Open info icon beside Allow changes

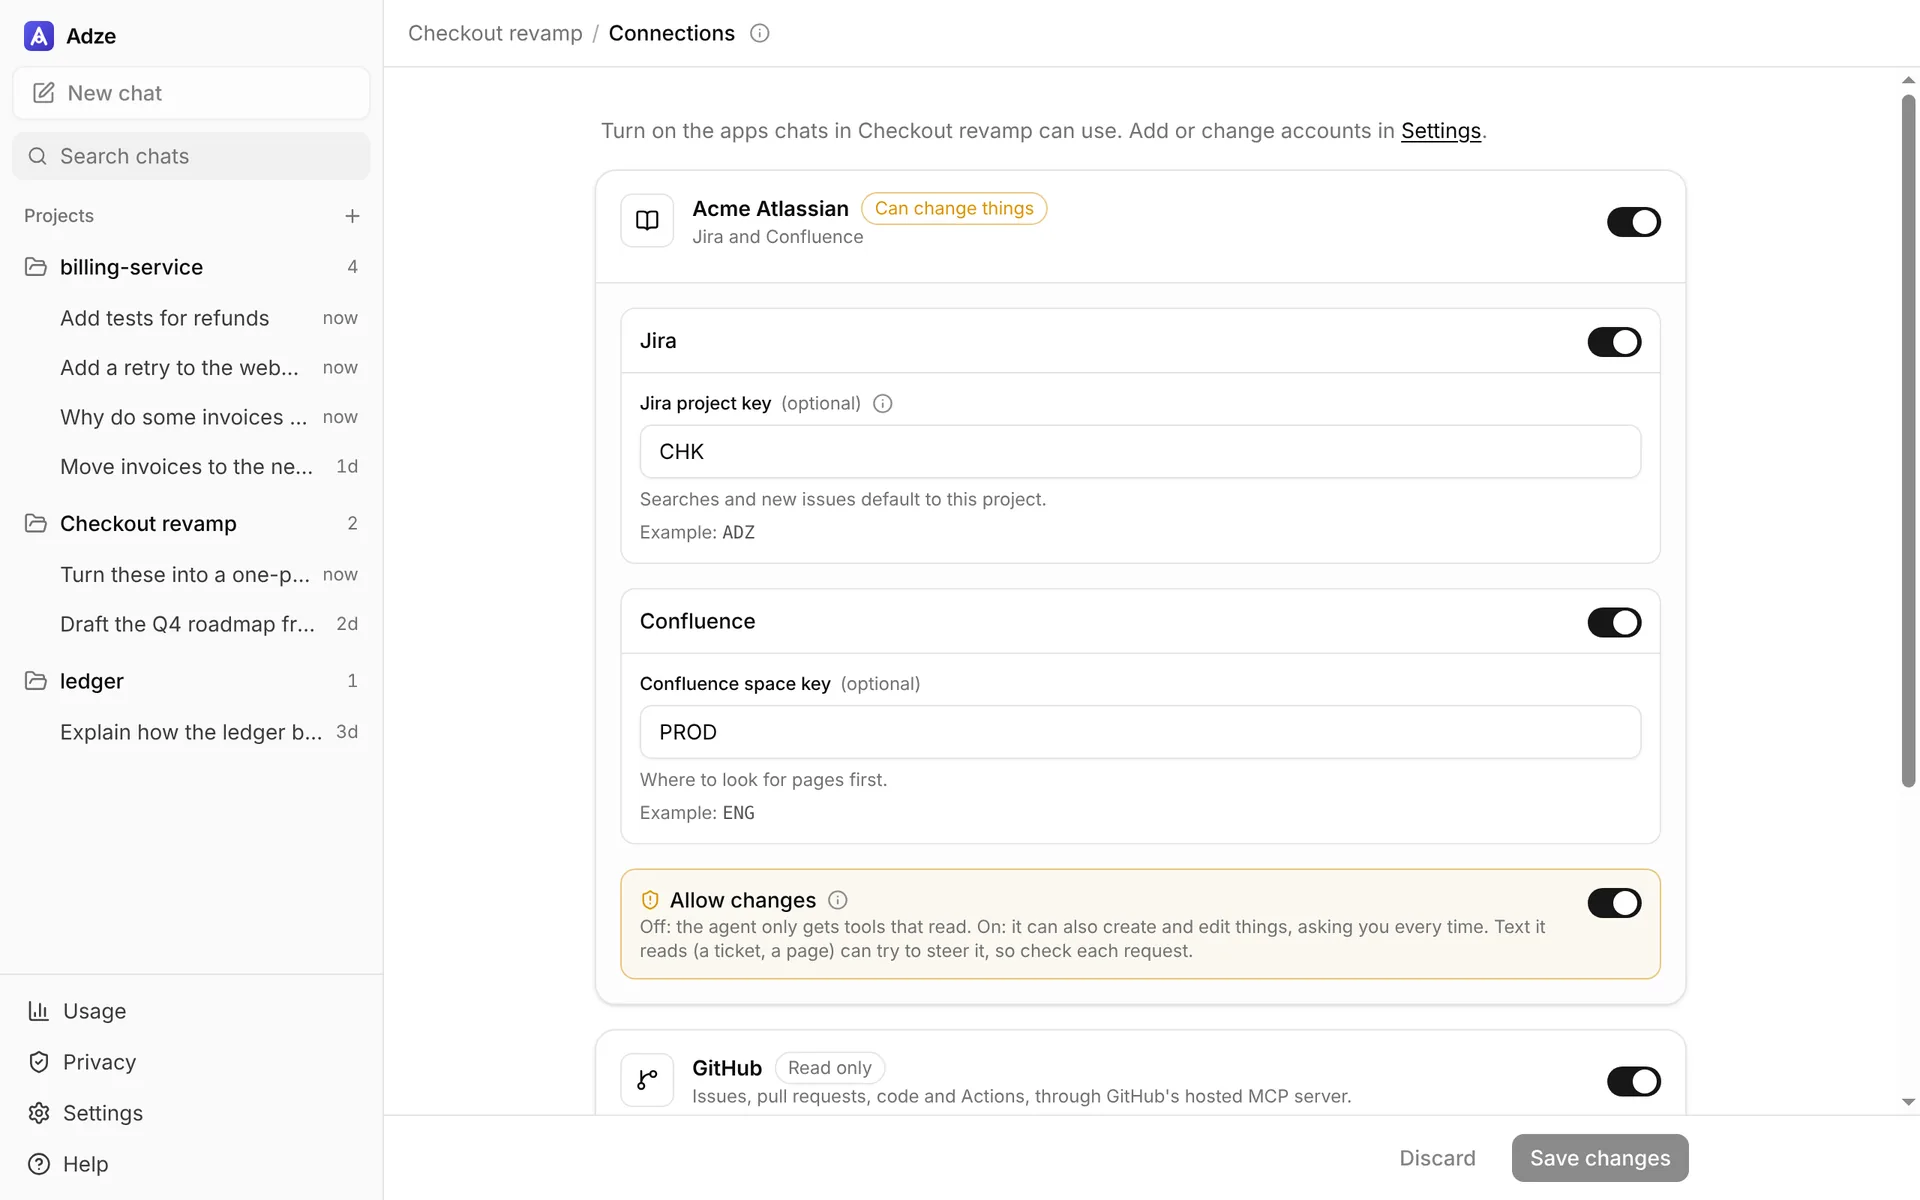click(x=838, y=900)
